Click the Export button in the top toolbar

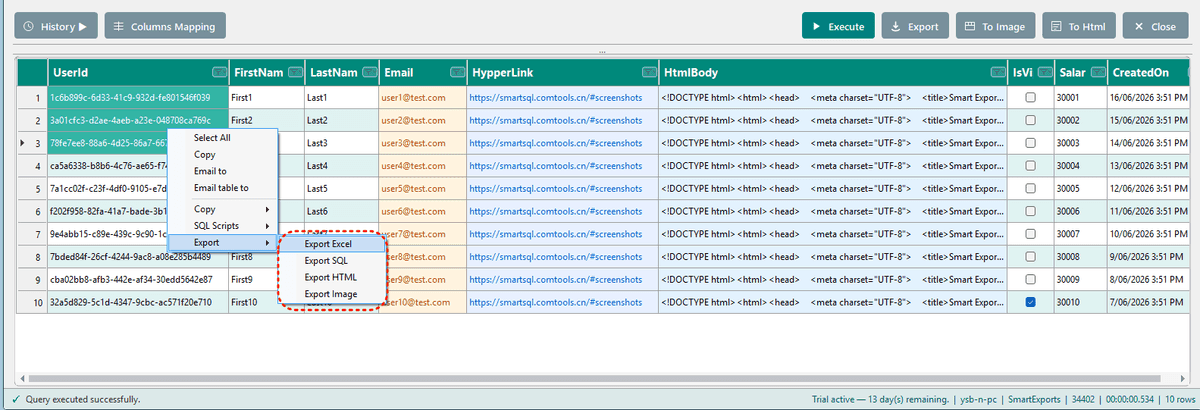[x=915, y=26]
